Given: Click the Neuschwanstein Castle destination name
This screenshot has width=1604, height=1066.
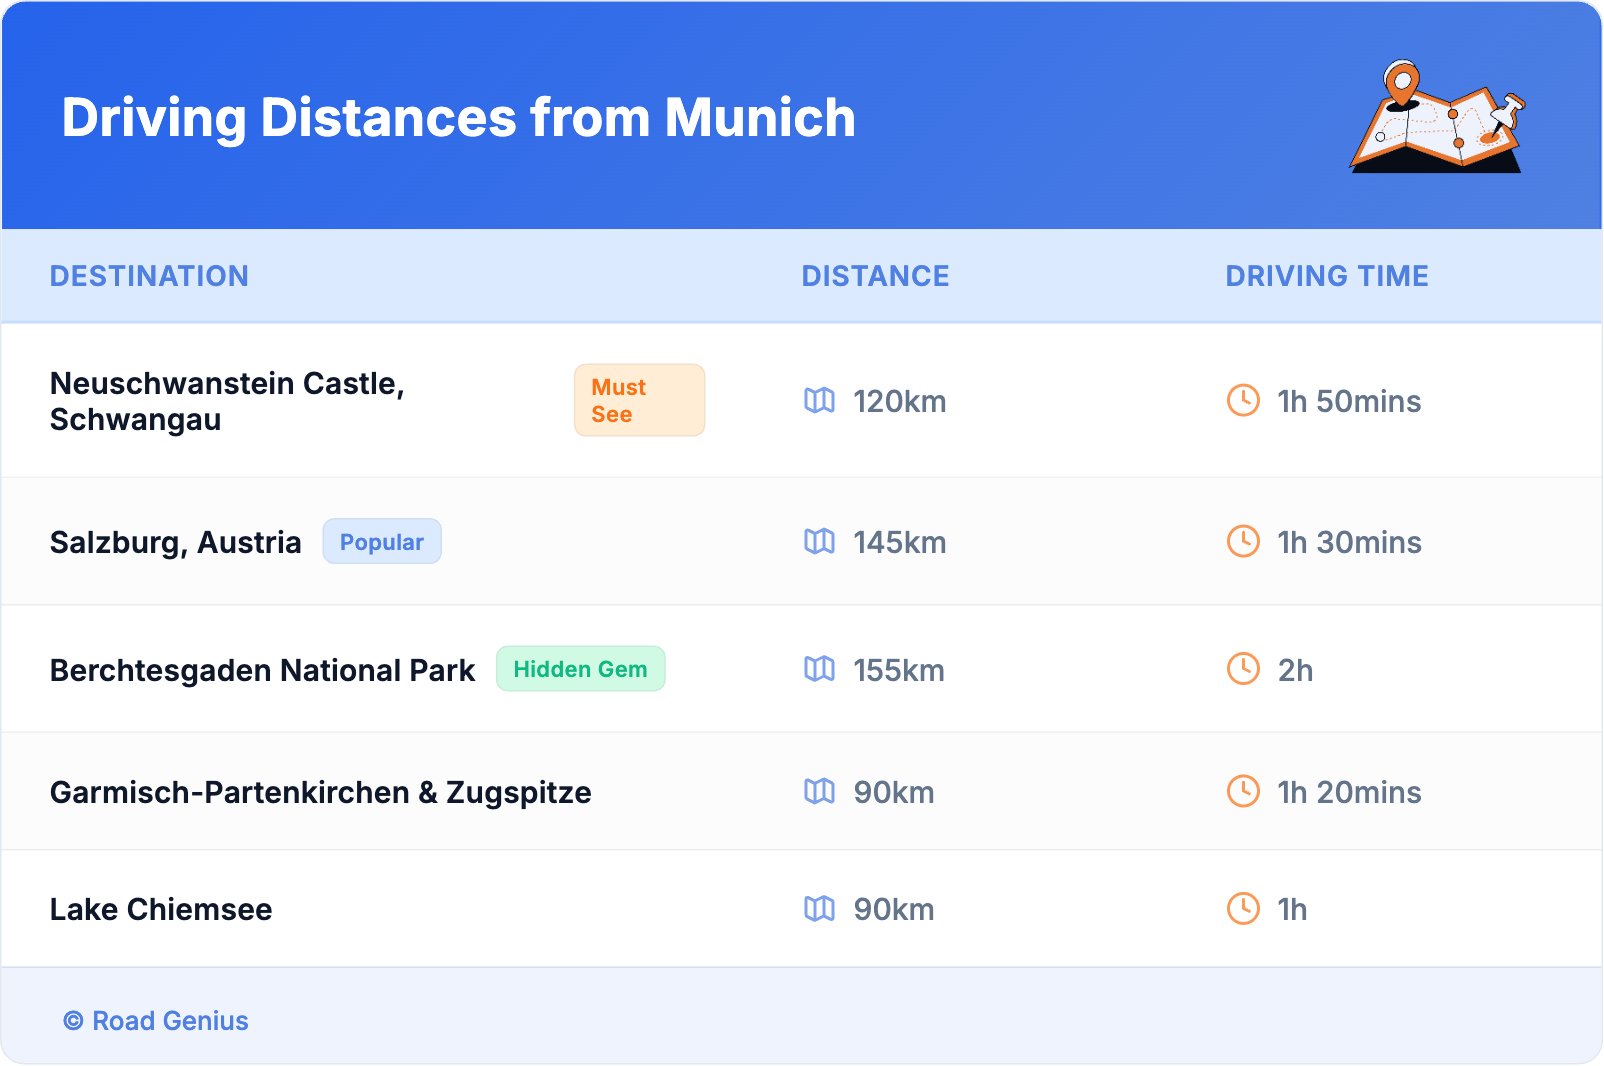Looking at the screenshot, I should click(228, 401).
